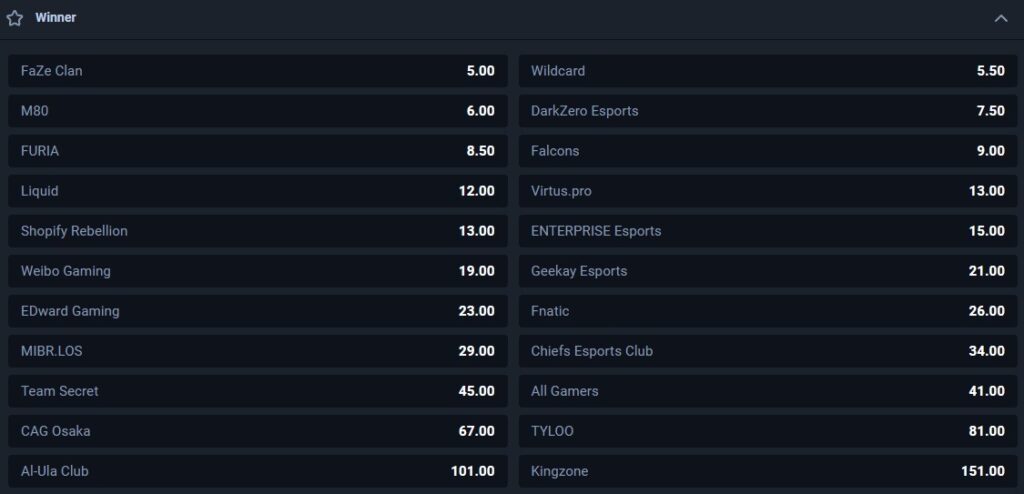Select FaZe Clan at odds 5.00
Image resolution: width=1024 pixels, height=494 pixels.
click(x=257, y=71)
